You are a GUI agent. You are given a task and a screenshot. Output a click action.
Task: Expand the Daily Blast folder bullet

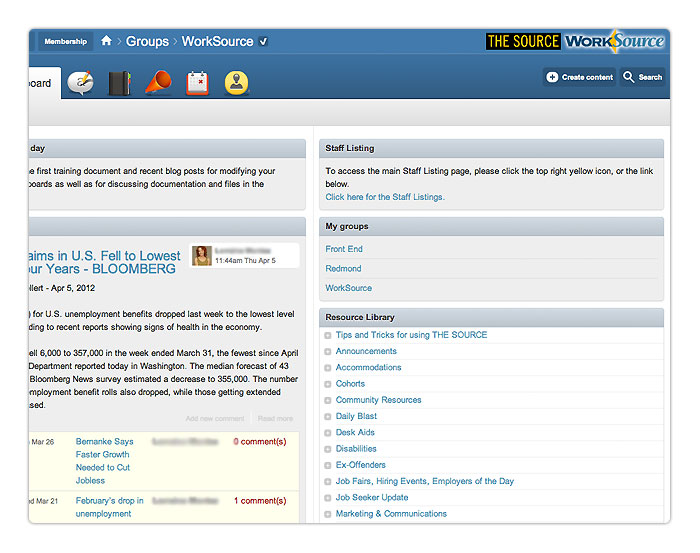coord(328,416)
